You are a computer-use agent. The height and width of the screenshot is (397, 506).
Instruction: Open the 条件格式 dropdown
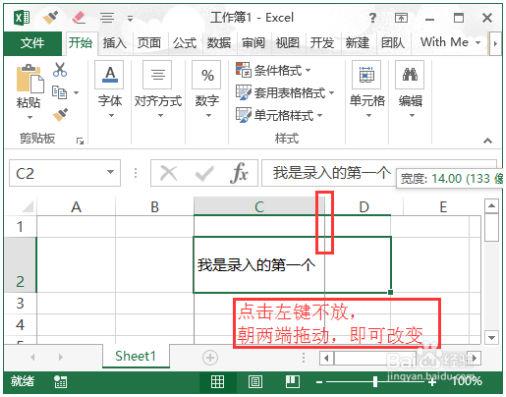(273, 70)
